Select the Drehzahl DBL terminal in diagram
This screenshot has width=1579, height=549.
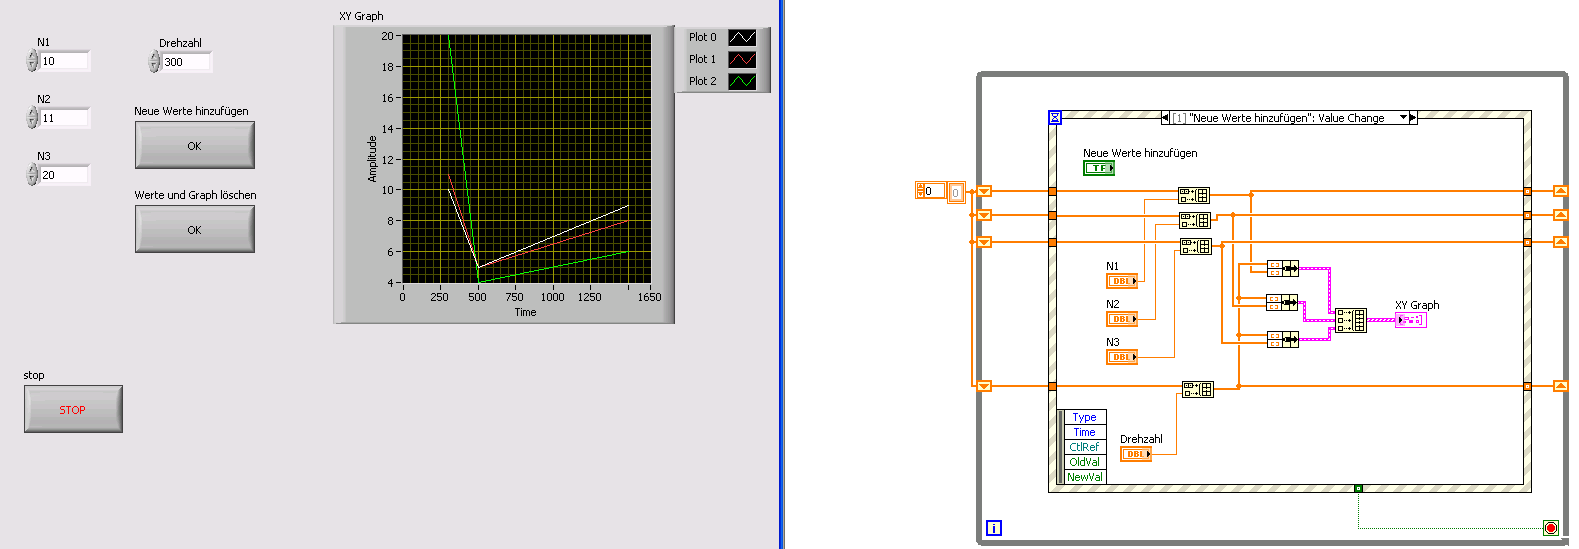(1135, 454)
